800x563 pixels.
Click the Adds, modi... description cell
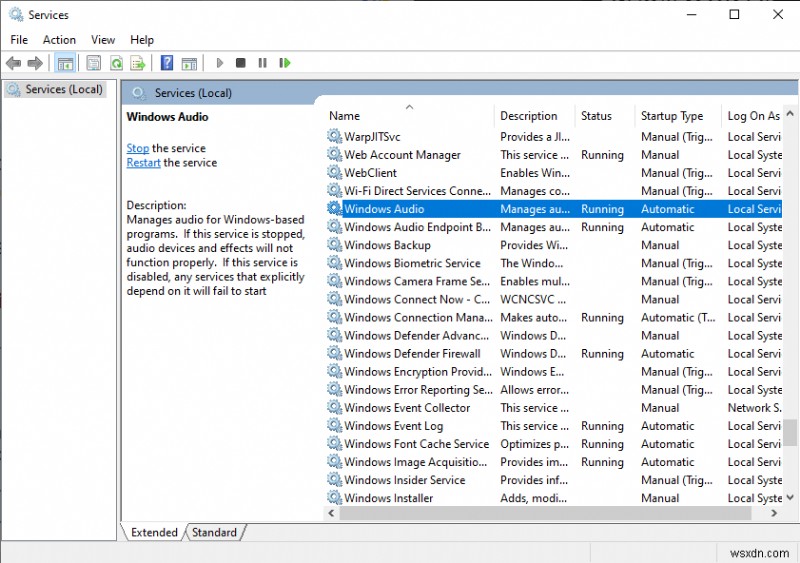(533, 498)
